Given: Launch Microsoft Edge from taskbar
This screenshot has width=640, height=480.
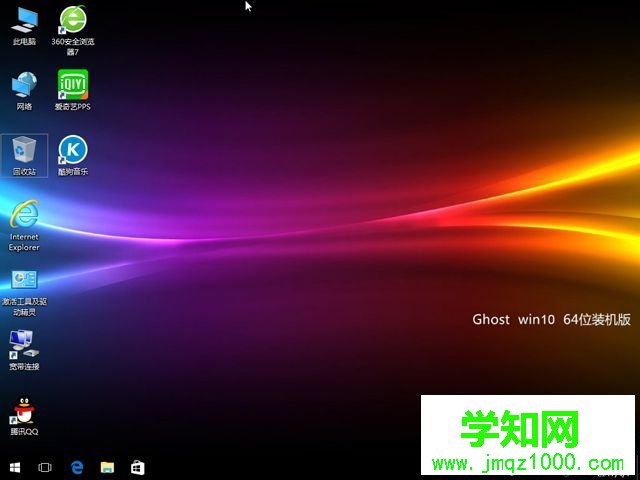Looking at the screenshot, I should point(77,467).
